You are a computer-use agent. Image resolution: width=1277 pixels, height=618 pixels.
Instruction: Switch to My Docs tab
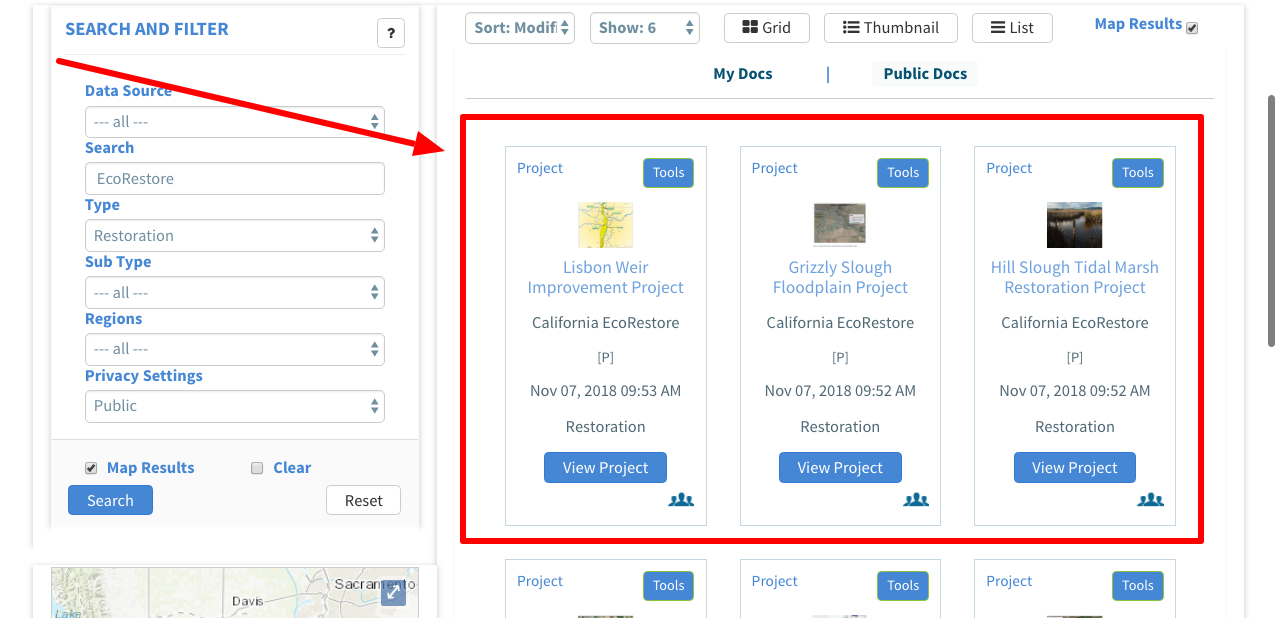click(742, 74)
